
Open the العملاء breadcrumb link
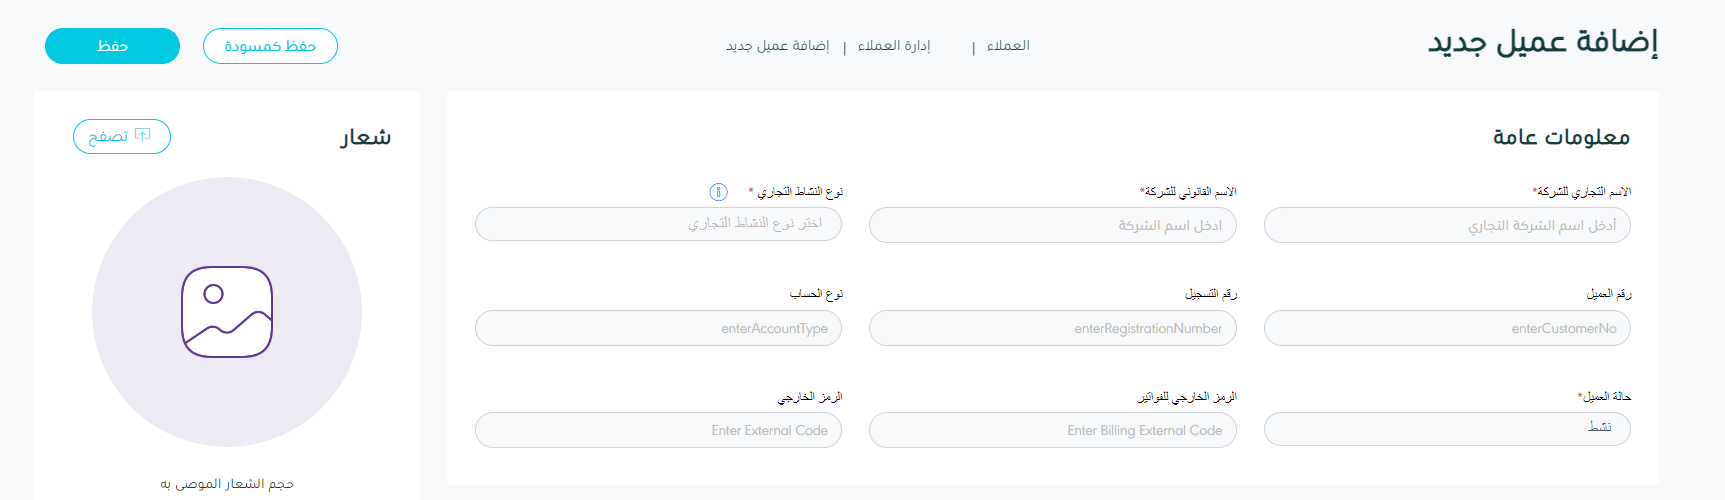(x=1008, y=46)
